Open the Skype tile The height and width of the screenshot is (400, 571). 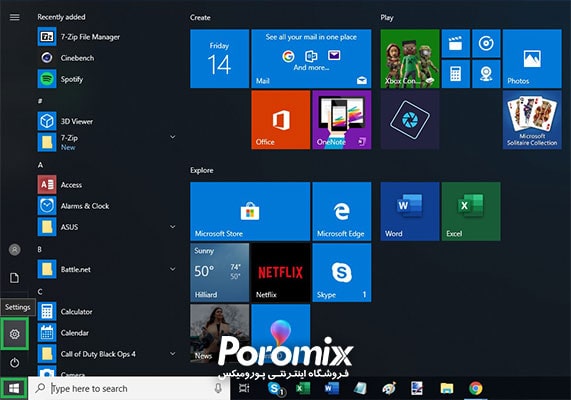point(342,272)
